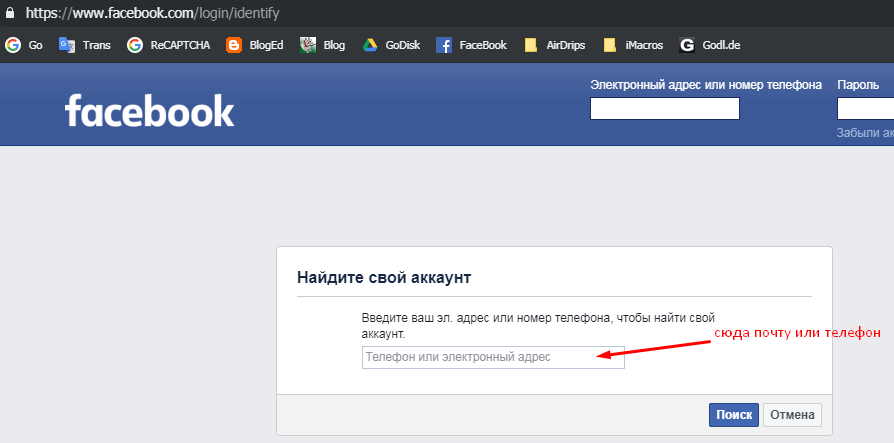894x443 pixels.
Task: Focus the header email or phone login field
Action: (x=665, y=108)
